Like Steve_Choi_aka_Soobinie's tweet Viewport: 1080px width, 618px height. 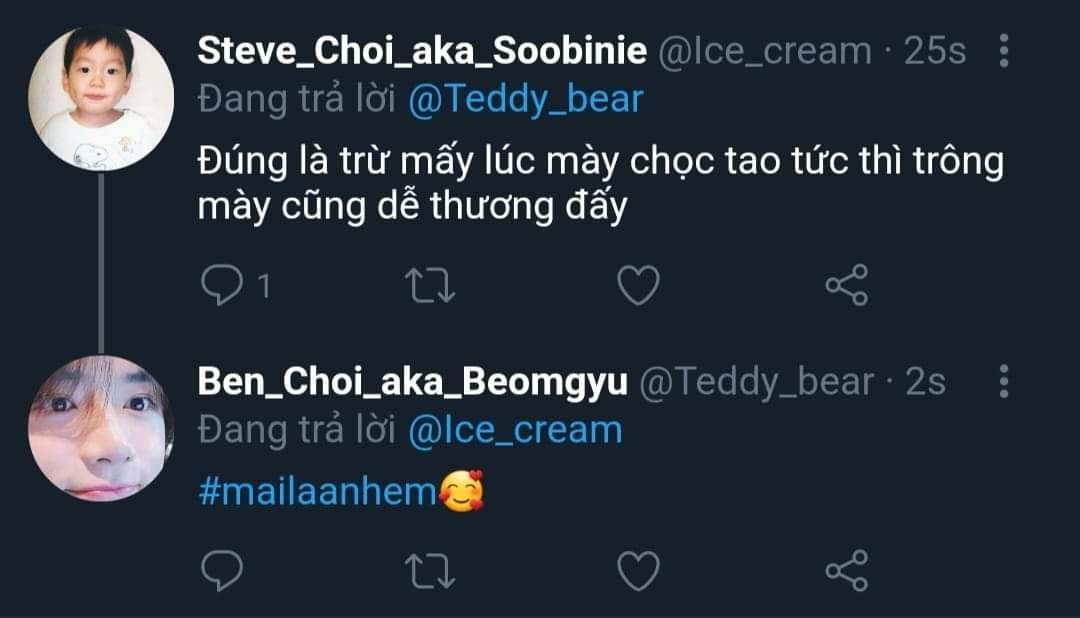tap(638, 287)
